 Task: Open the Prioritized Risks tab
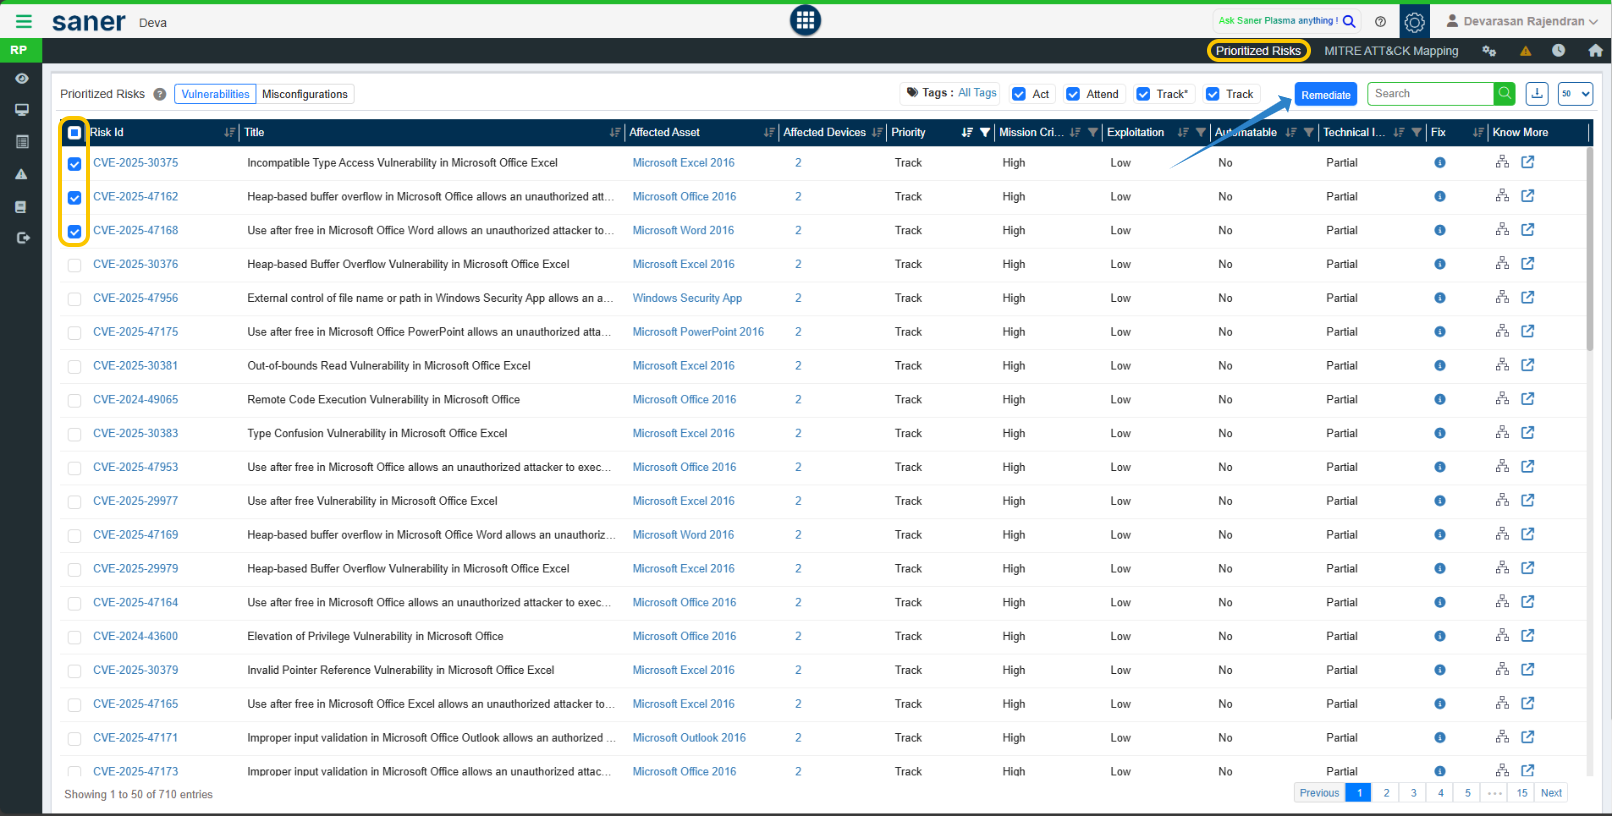click(1258, 51)
